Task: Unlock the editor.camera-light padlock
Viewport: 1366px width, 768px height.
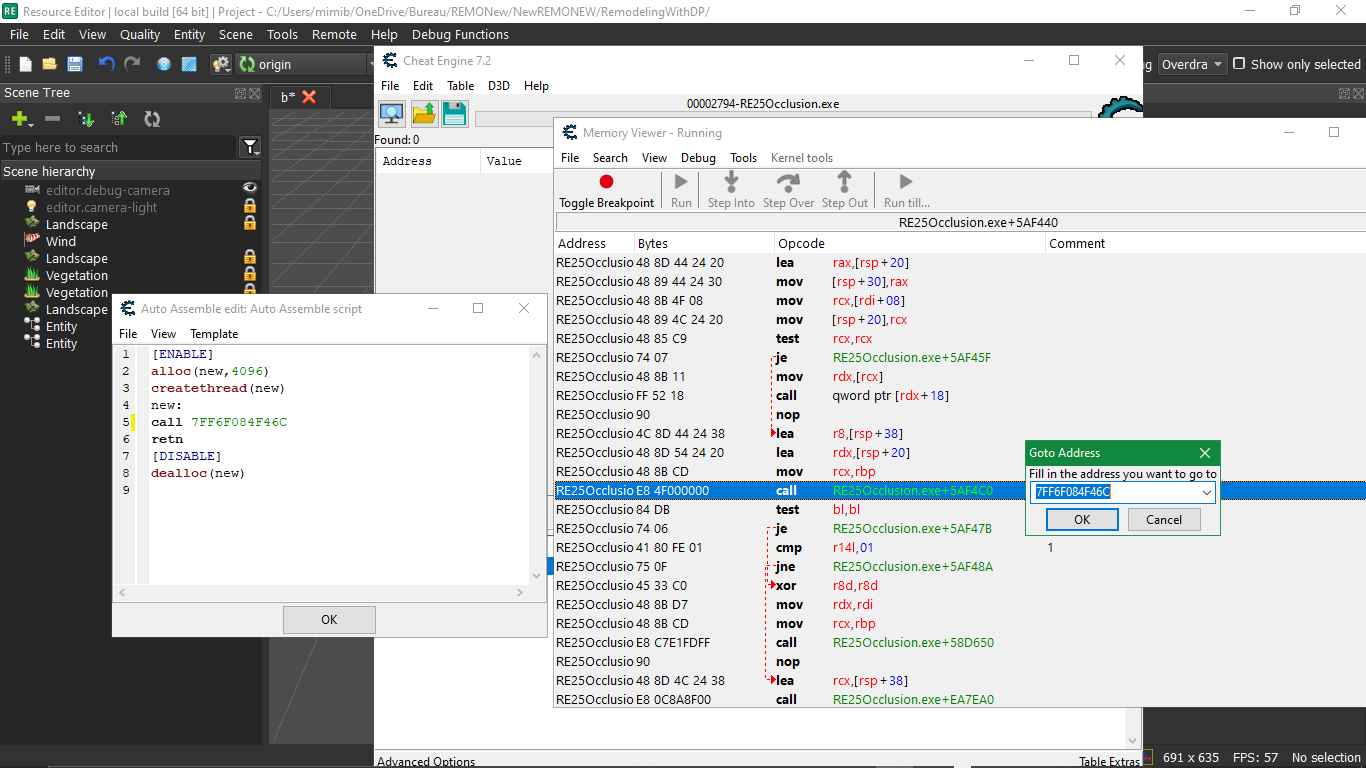Action: (x=250, y=206)
